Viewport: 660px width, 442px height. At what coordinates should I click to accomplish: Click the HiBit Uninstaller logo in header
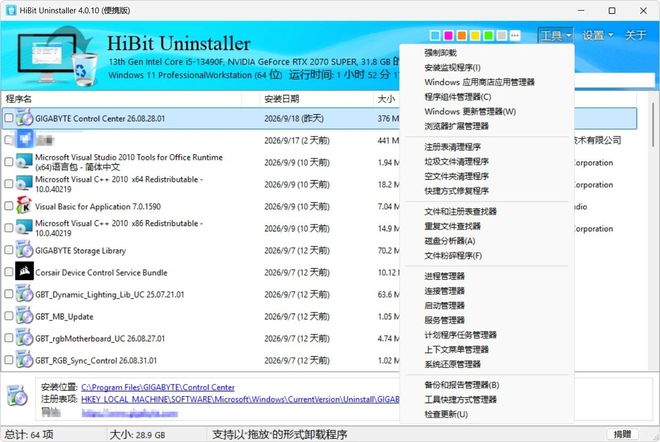click(x=57, y=56)
